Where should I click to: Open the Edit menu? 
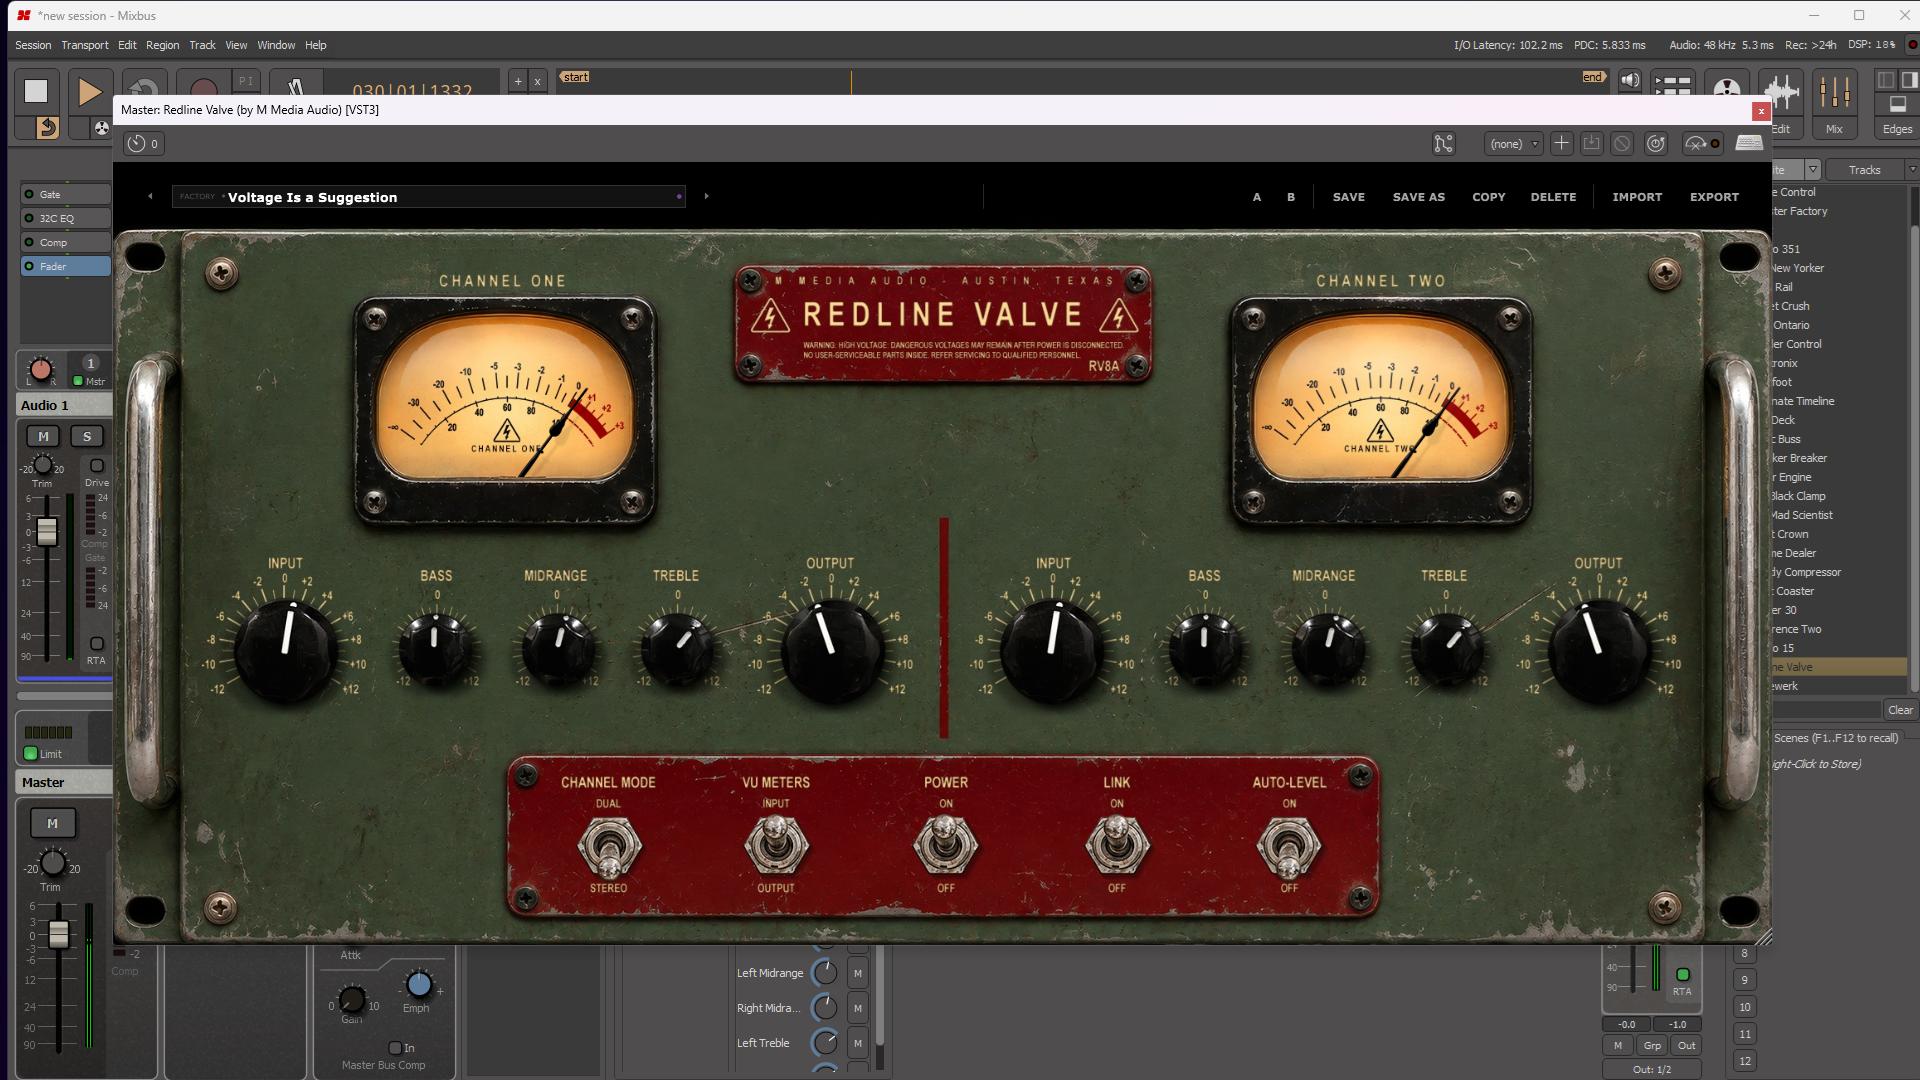pos(127,45)
